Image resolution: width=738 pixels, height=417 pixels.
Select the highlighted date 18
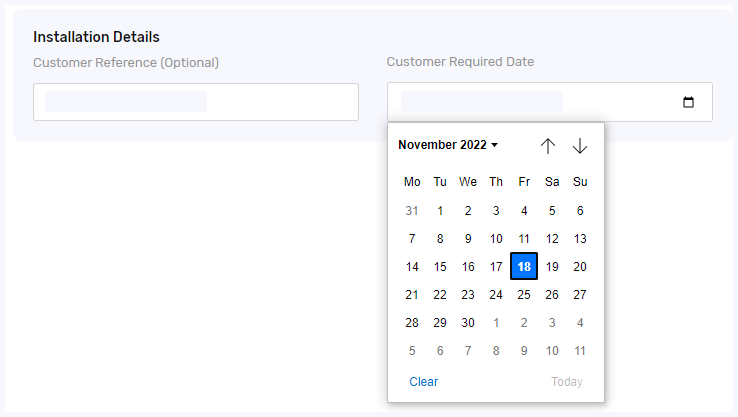pyautogui.click(x=524, y=266)
